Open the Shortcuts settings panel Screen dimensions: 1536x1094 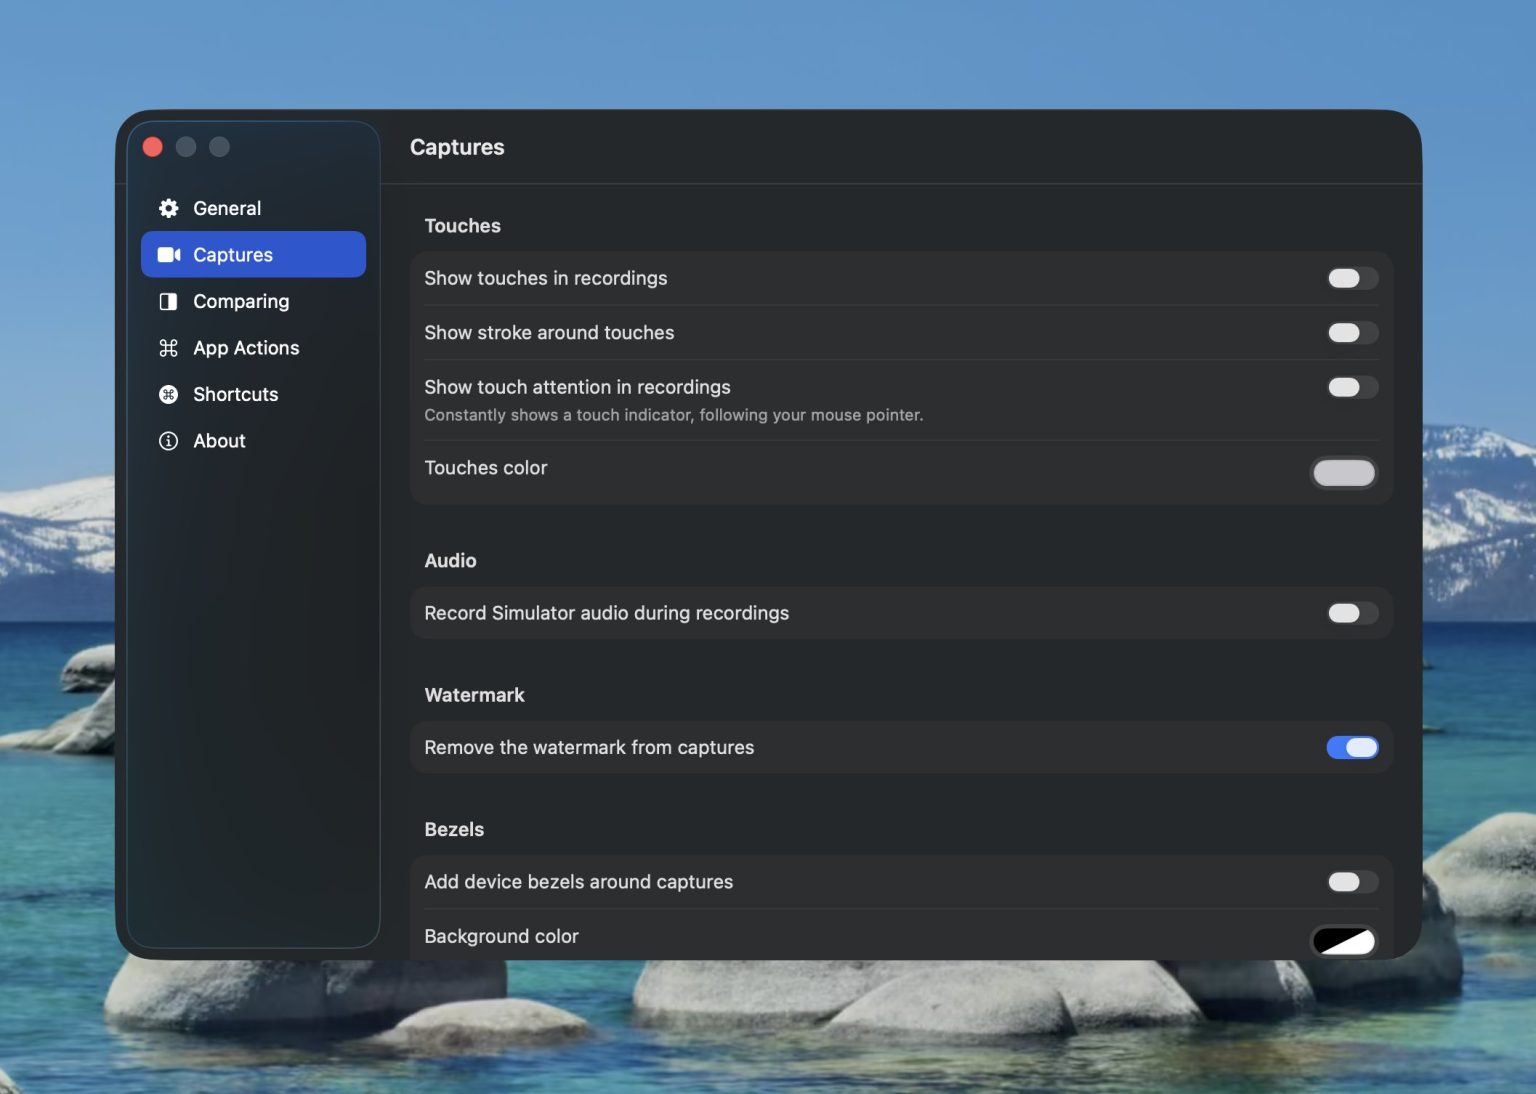pos(235,394)
